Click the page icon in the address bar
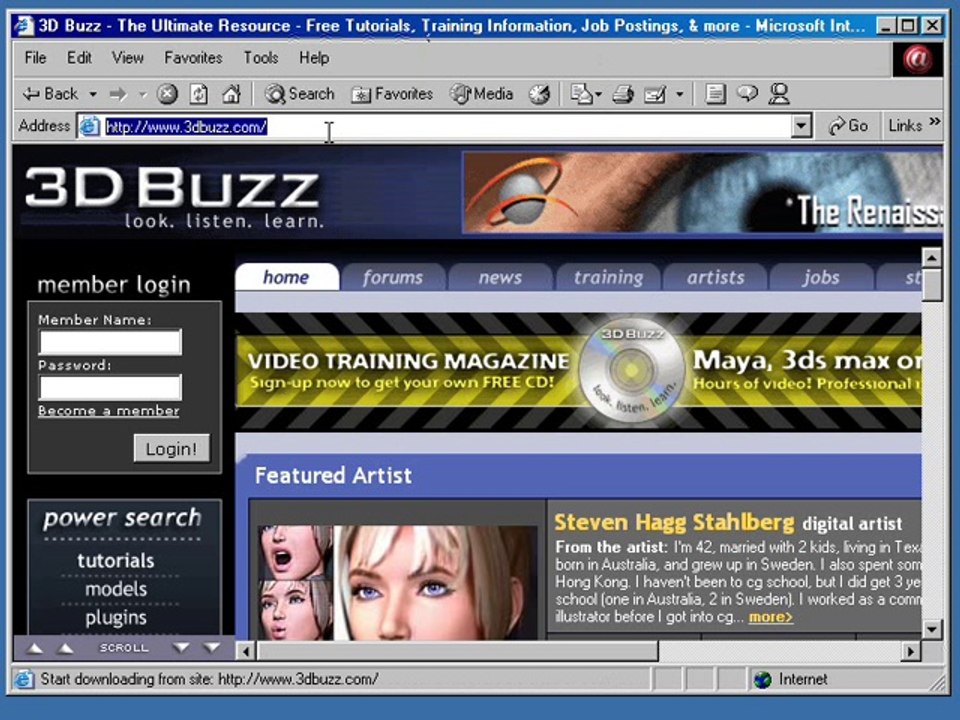960x720 pixels. click(x=90, y=127)
